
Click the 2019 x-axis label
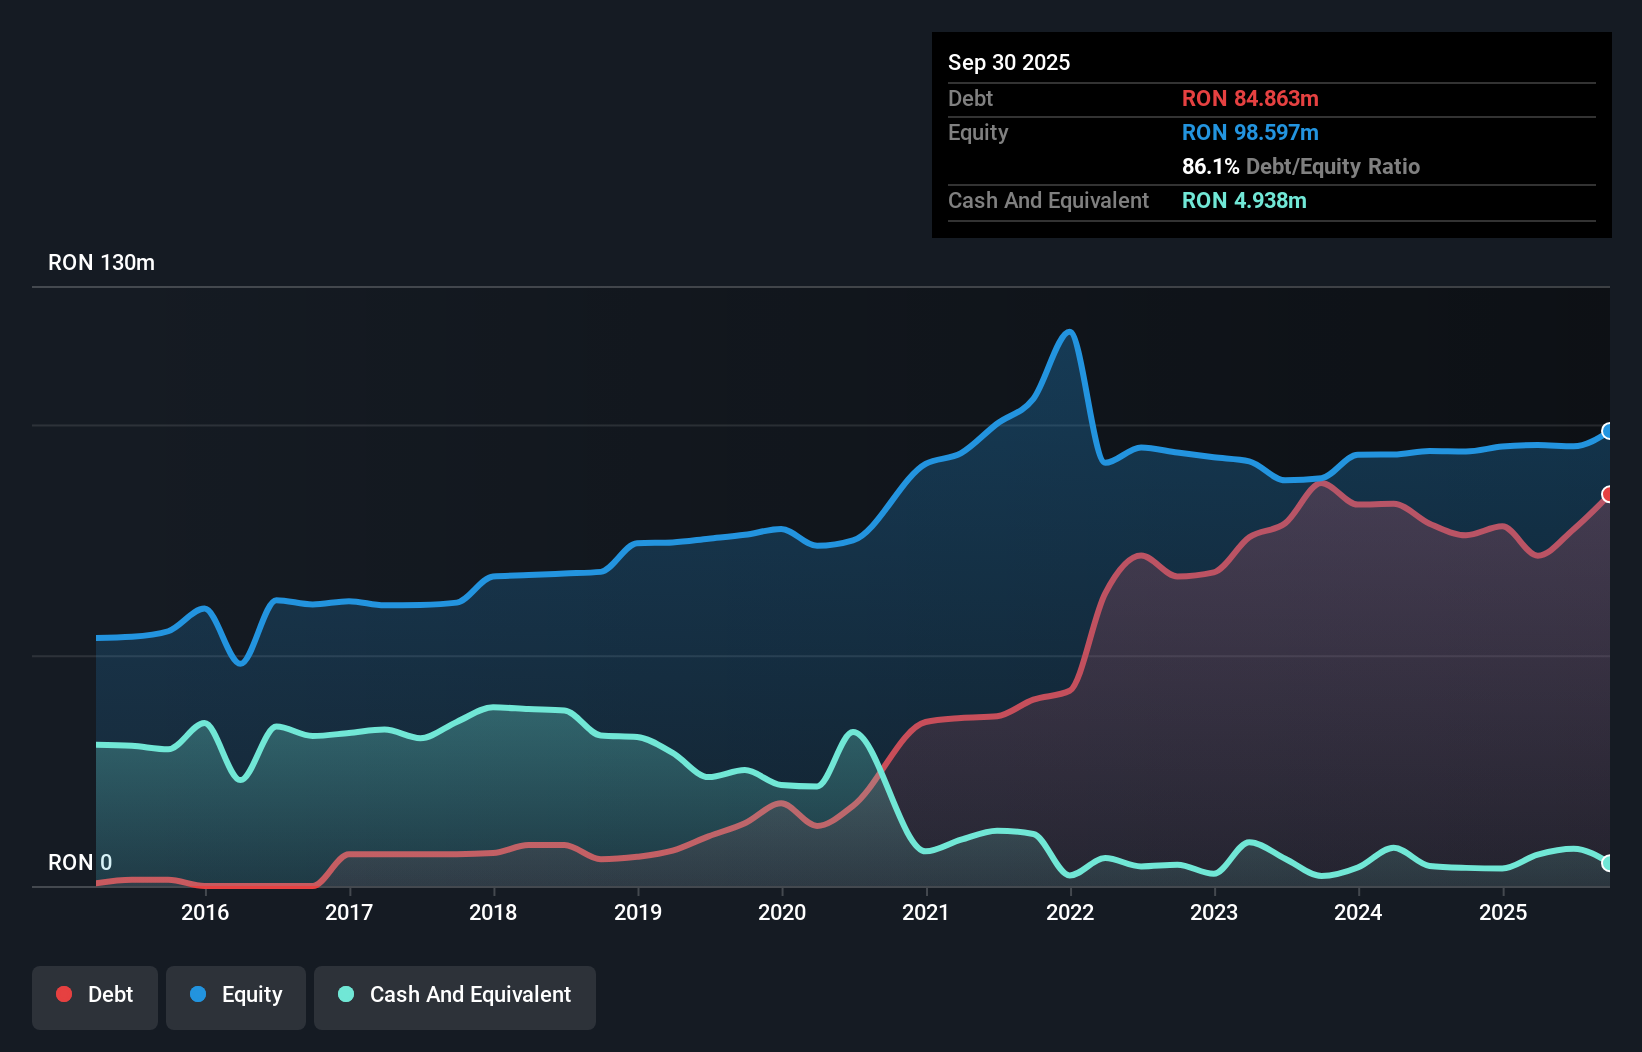638,912
